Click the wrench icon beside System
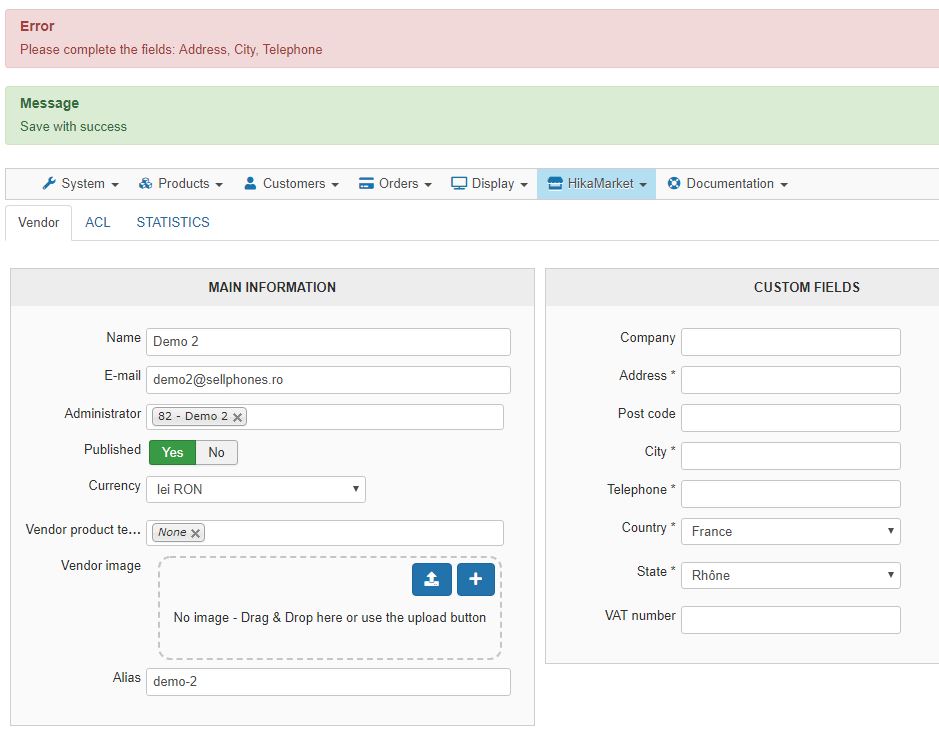Image resolution: width=939 pixels, height=738 pixels. (x=49, y=183)
